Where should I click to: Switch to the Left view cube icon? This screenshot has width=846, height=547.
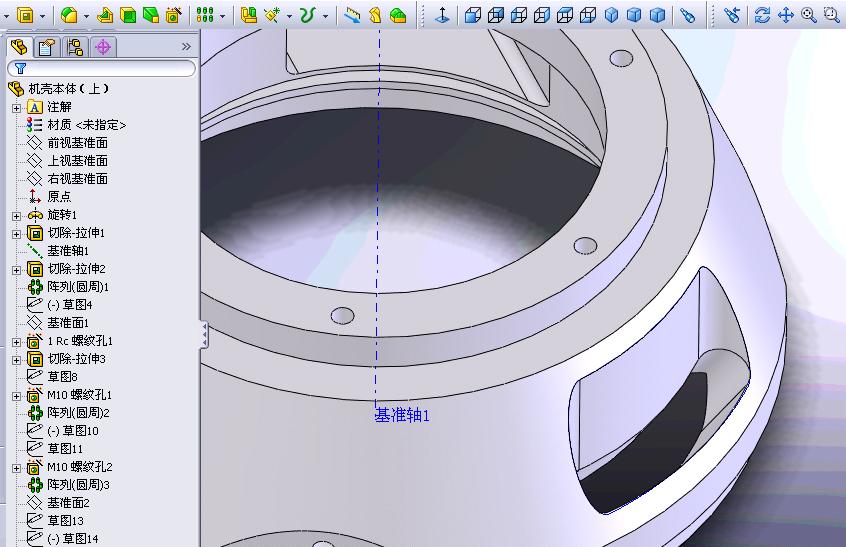(518, 15)
